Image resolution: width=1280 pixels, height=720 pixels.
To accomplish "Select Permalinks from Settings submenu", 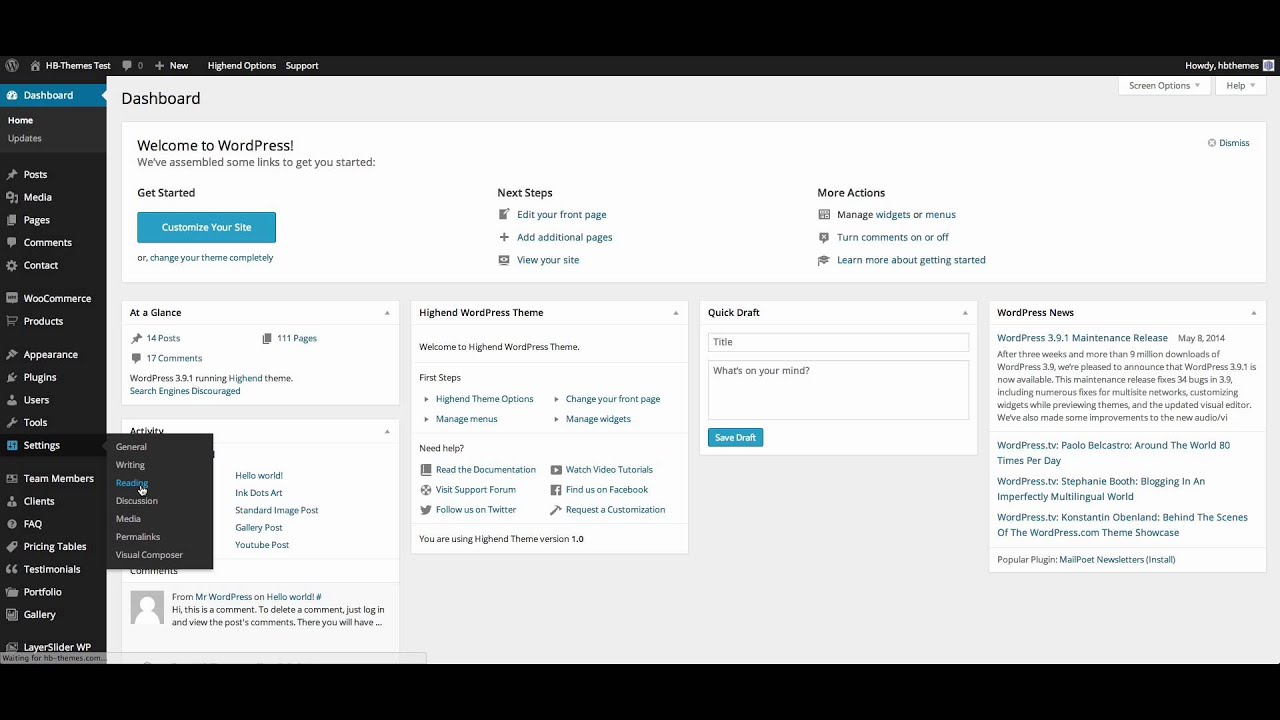I will (138, 537).
